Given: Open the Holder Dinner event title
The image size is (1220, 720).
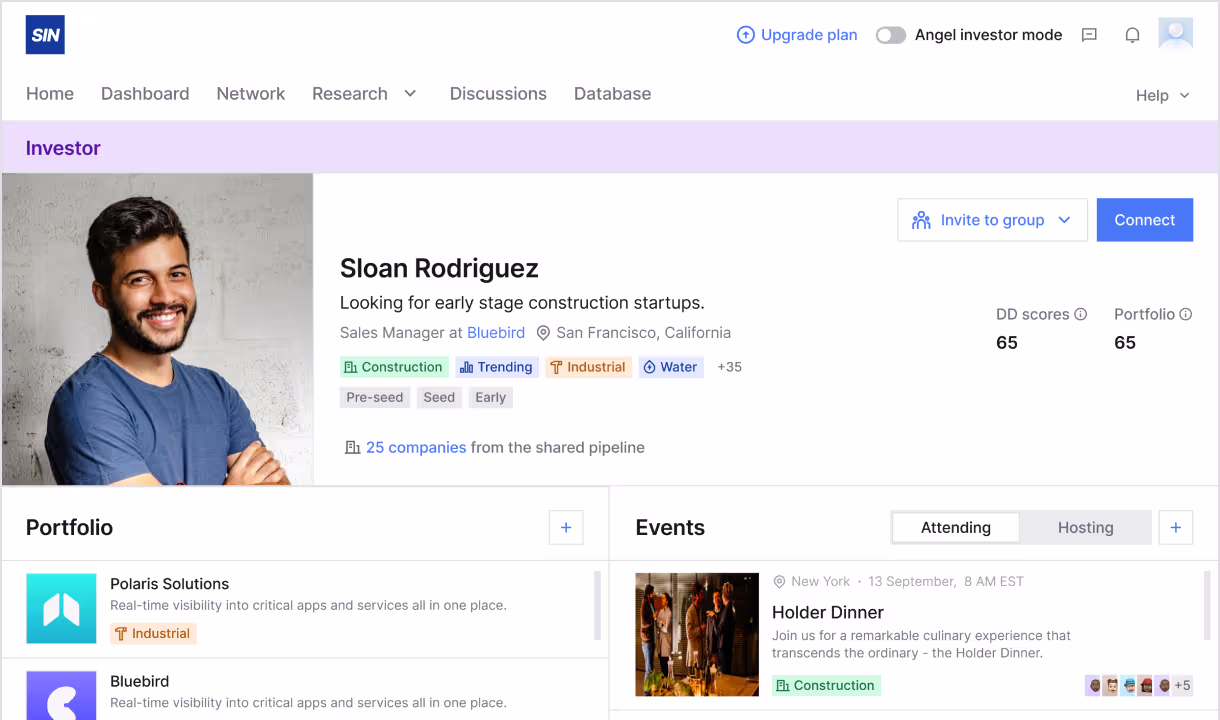Looking at the screenshot, I should tap(828, 612).
